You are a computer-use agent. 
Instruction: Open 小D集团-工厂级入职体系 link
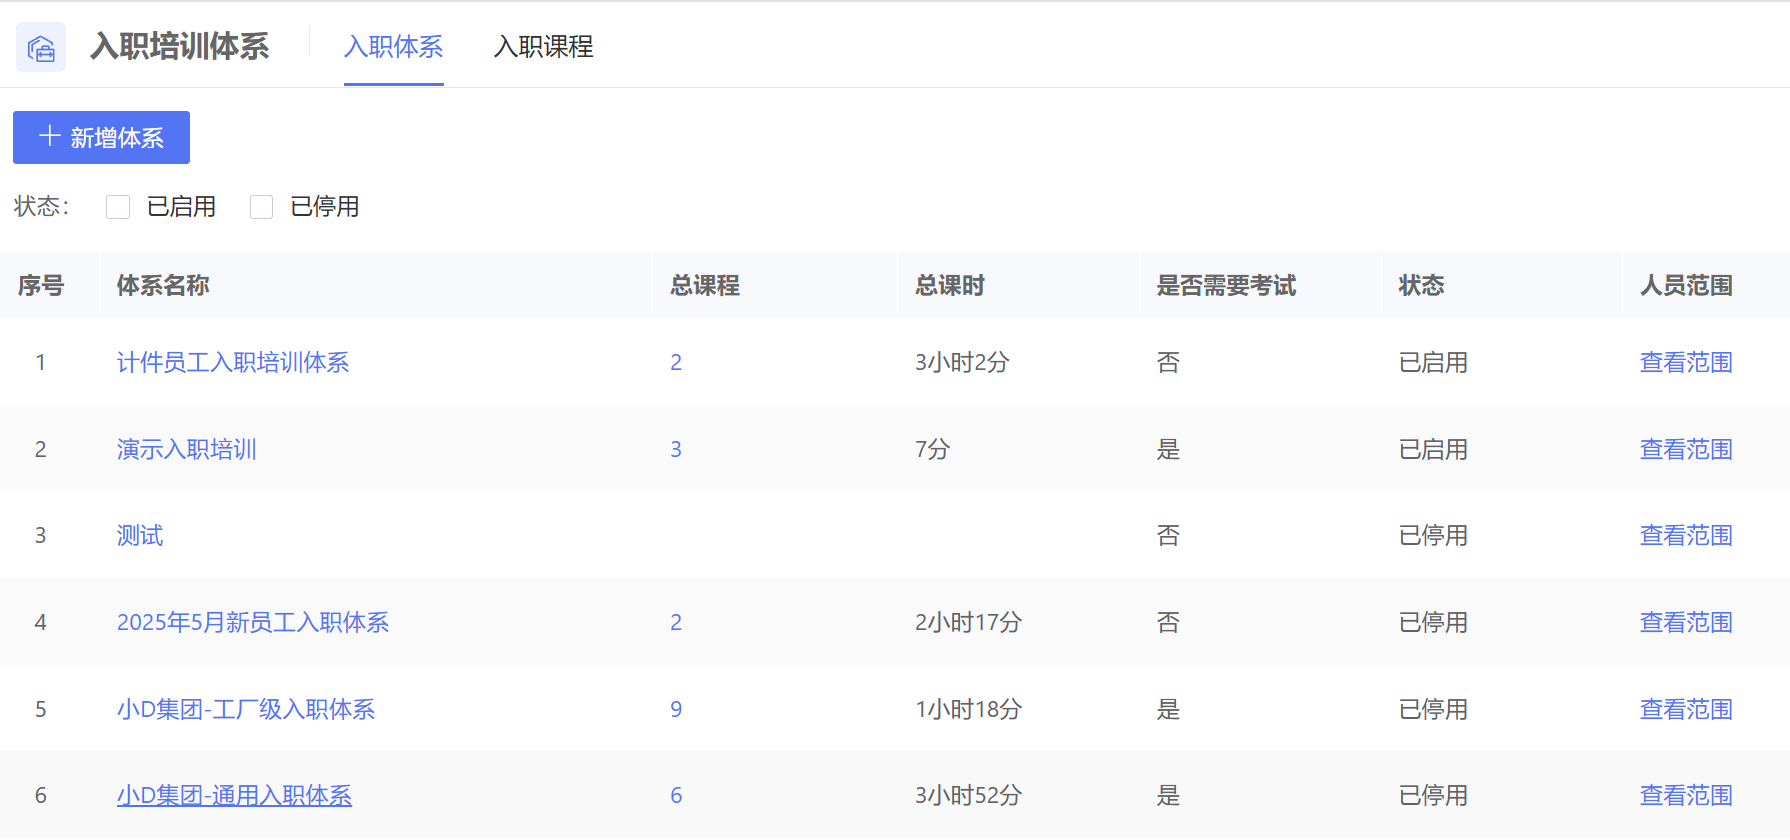pos(246,709)
